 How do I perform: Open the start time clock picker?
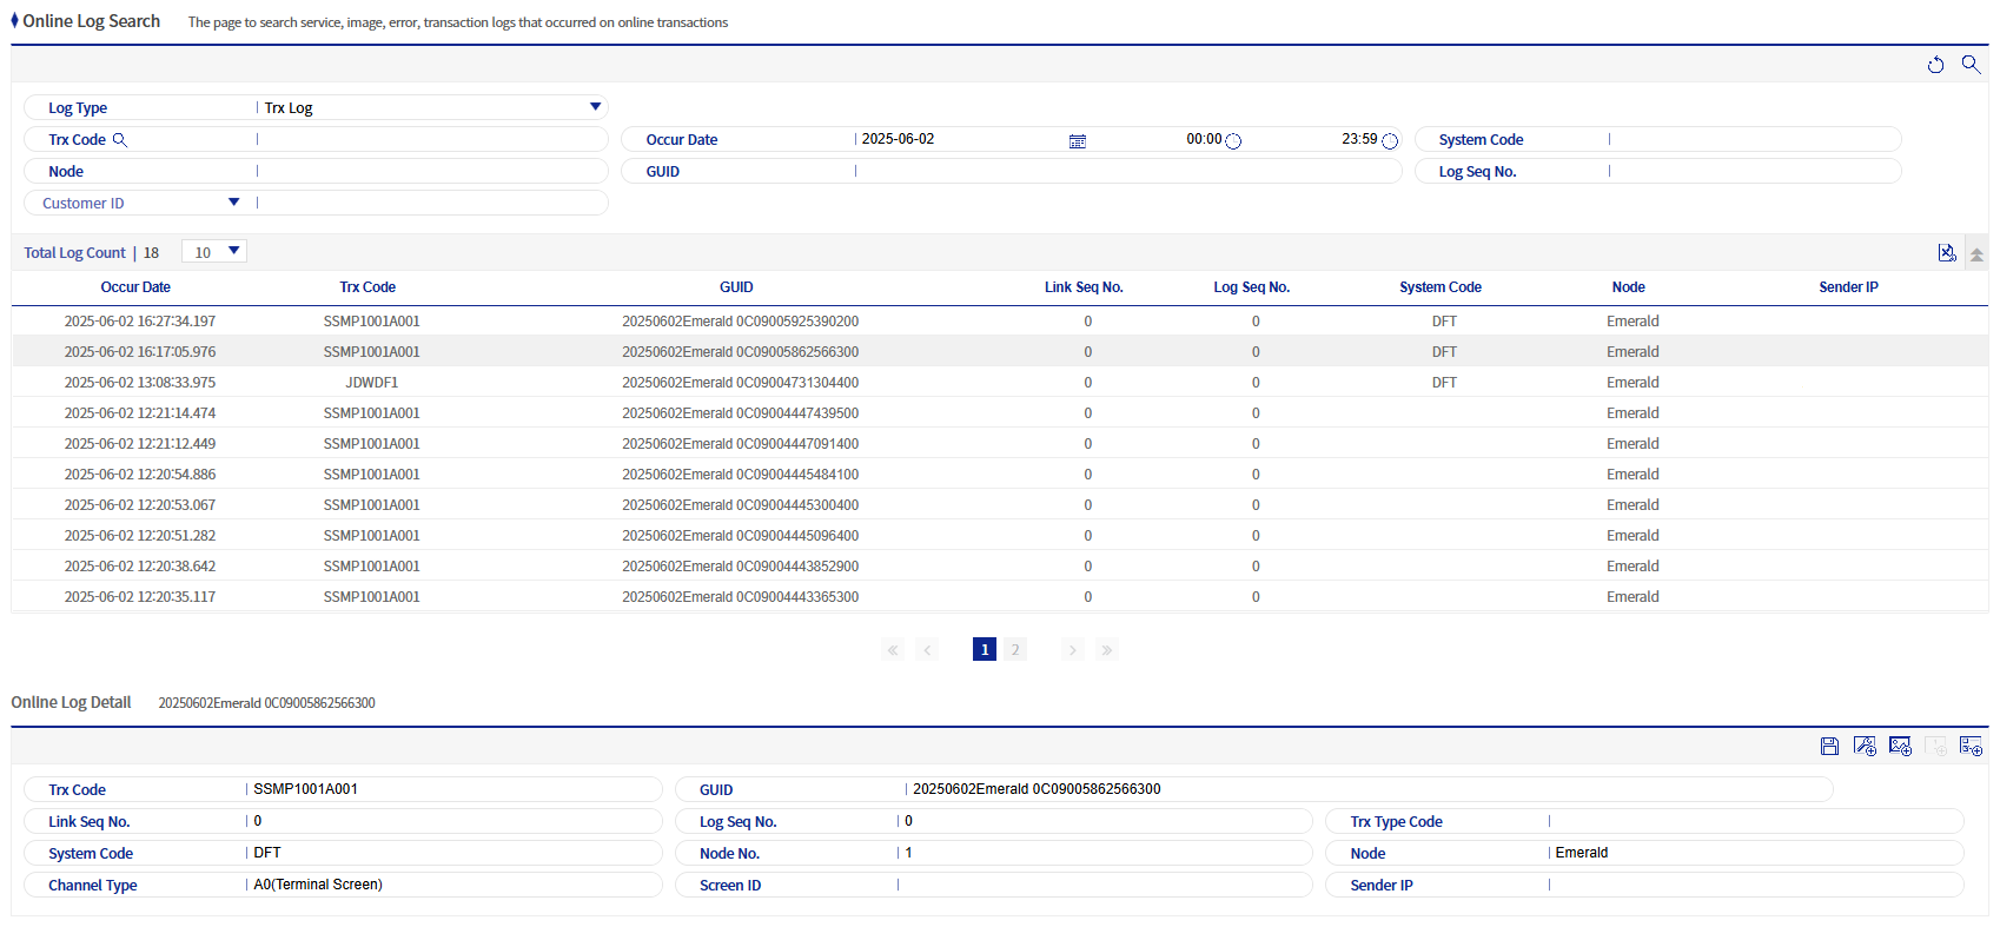pyautogui.click(x=1232, y=141)
